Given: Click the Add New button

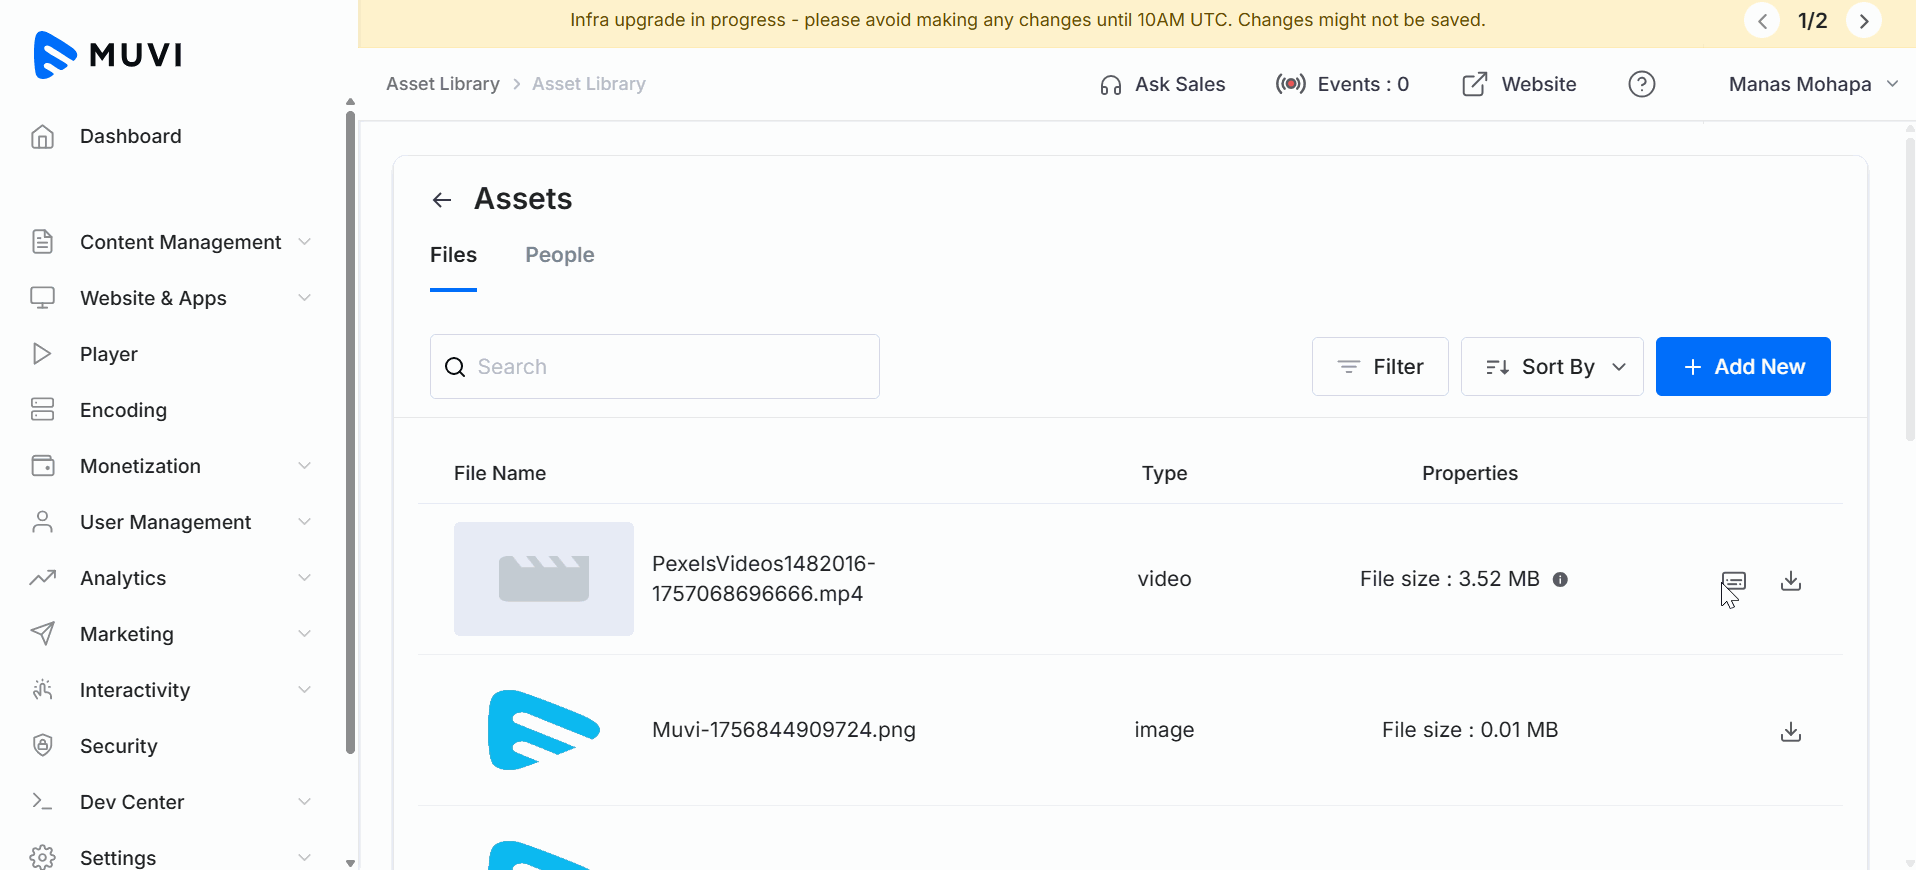Looking at the screenshot, I should [x=1743, y=367].
